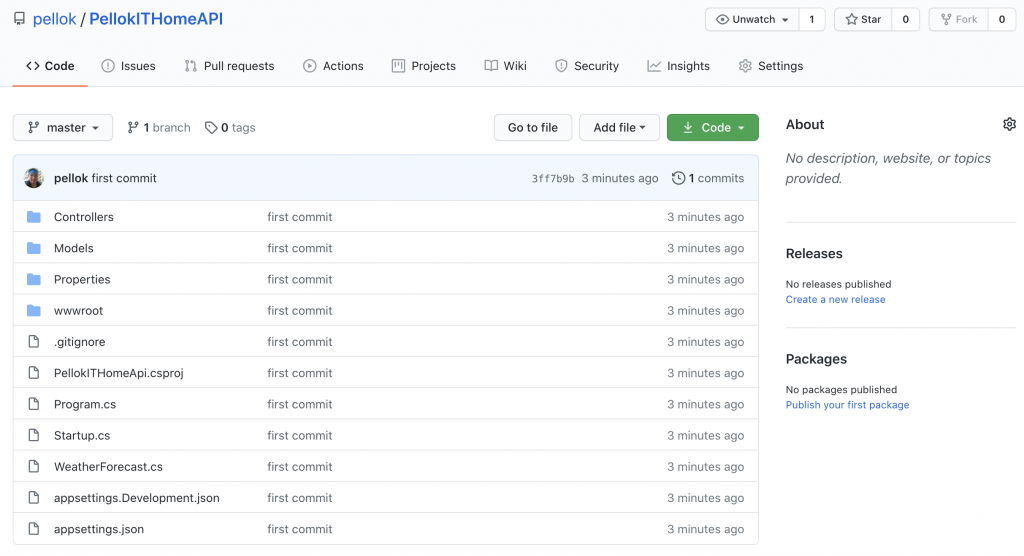Open the master branch dropdown
This screenshot has height=556, width=1024.
point(63,127)
